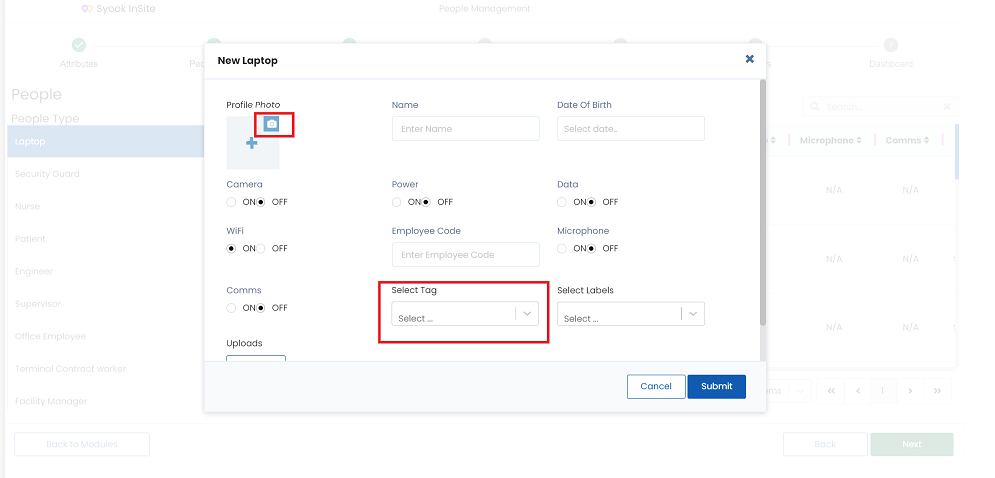Click the Select Tag dropdown chevron
This screenshot has width=995, height=478.
(527, 314)
